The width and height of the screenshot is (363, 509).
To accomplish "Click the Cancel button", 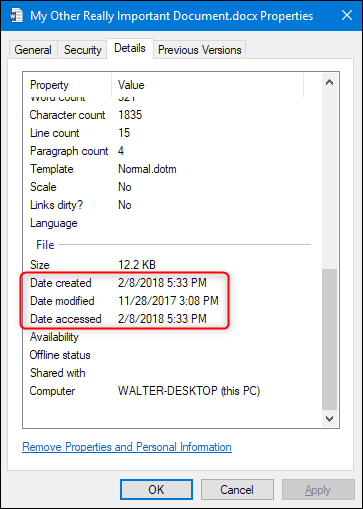I will (237, 490).
